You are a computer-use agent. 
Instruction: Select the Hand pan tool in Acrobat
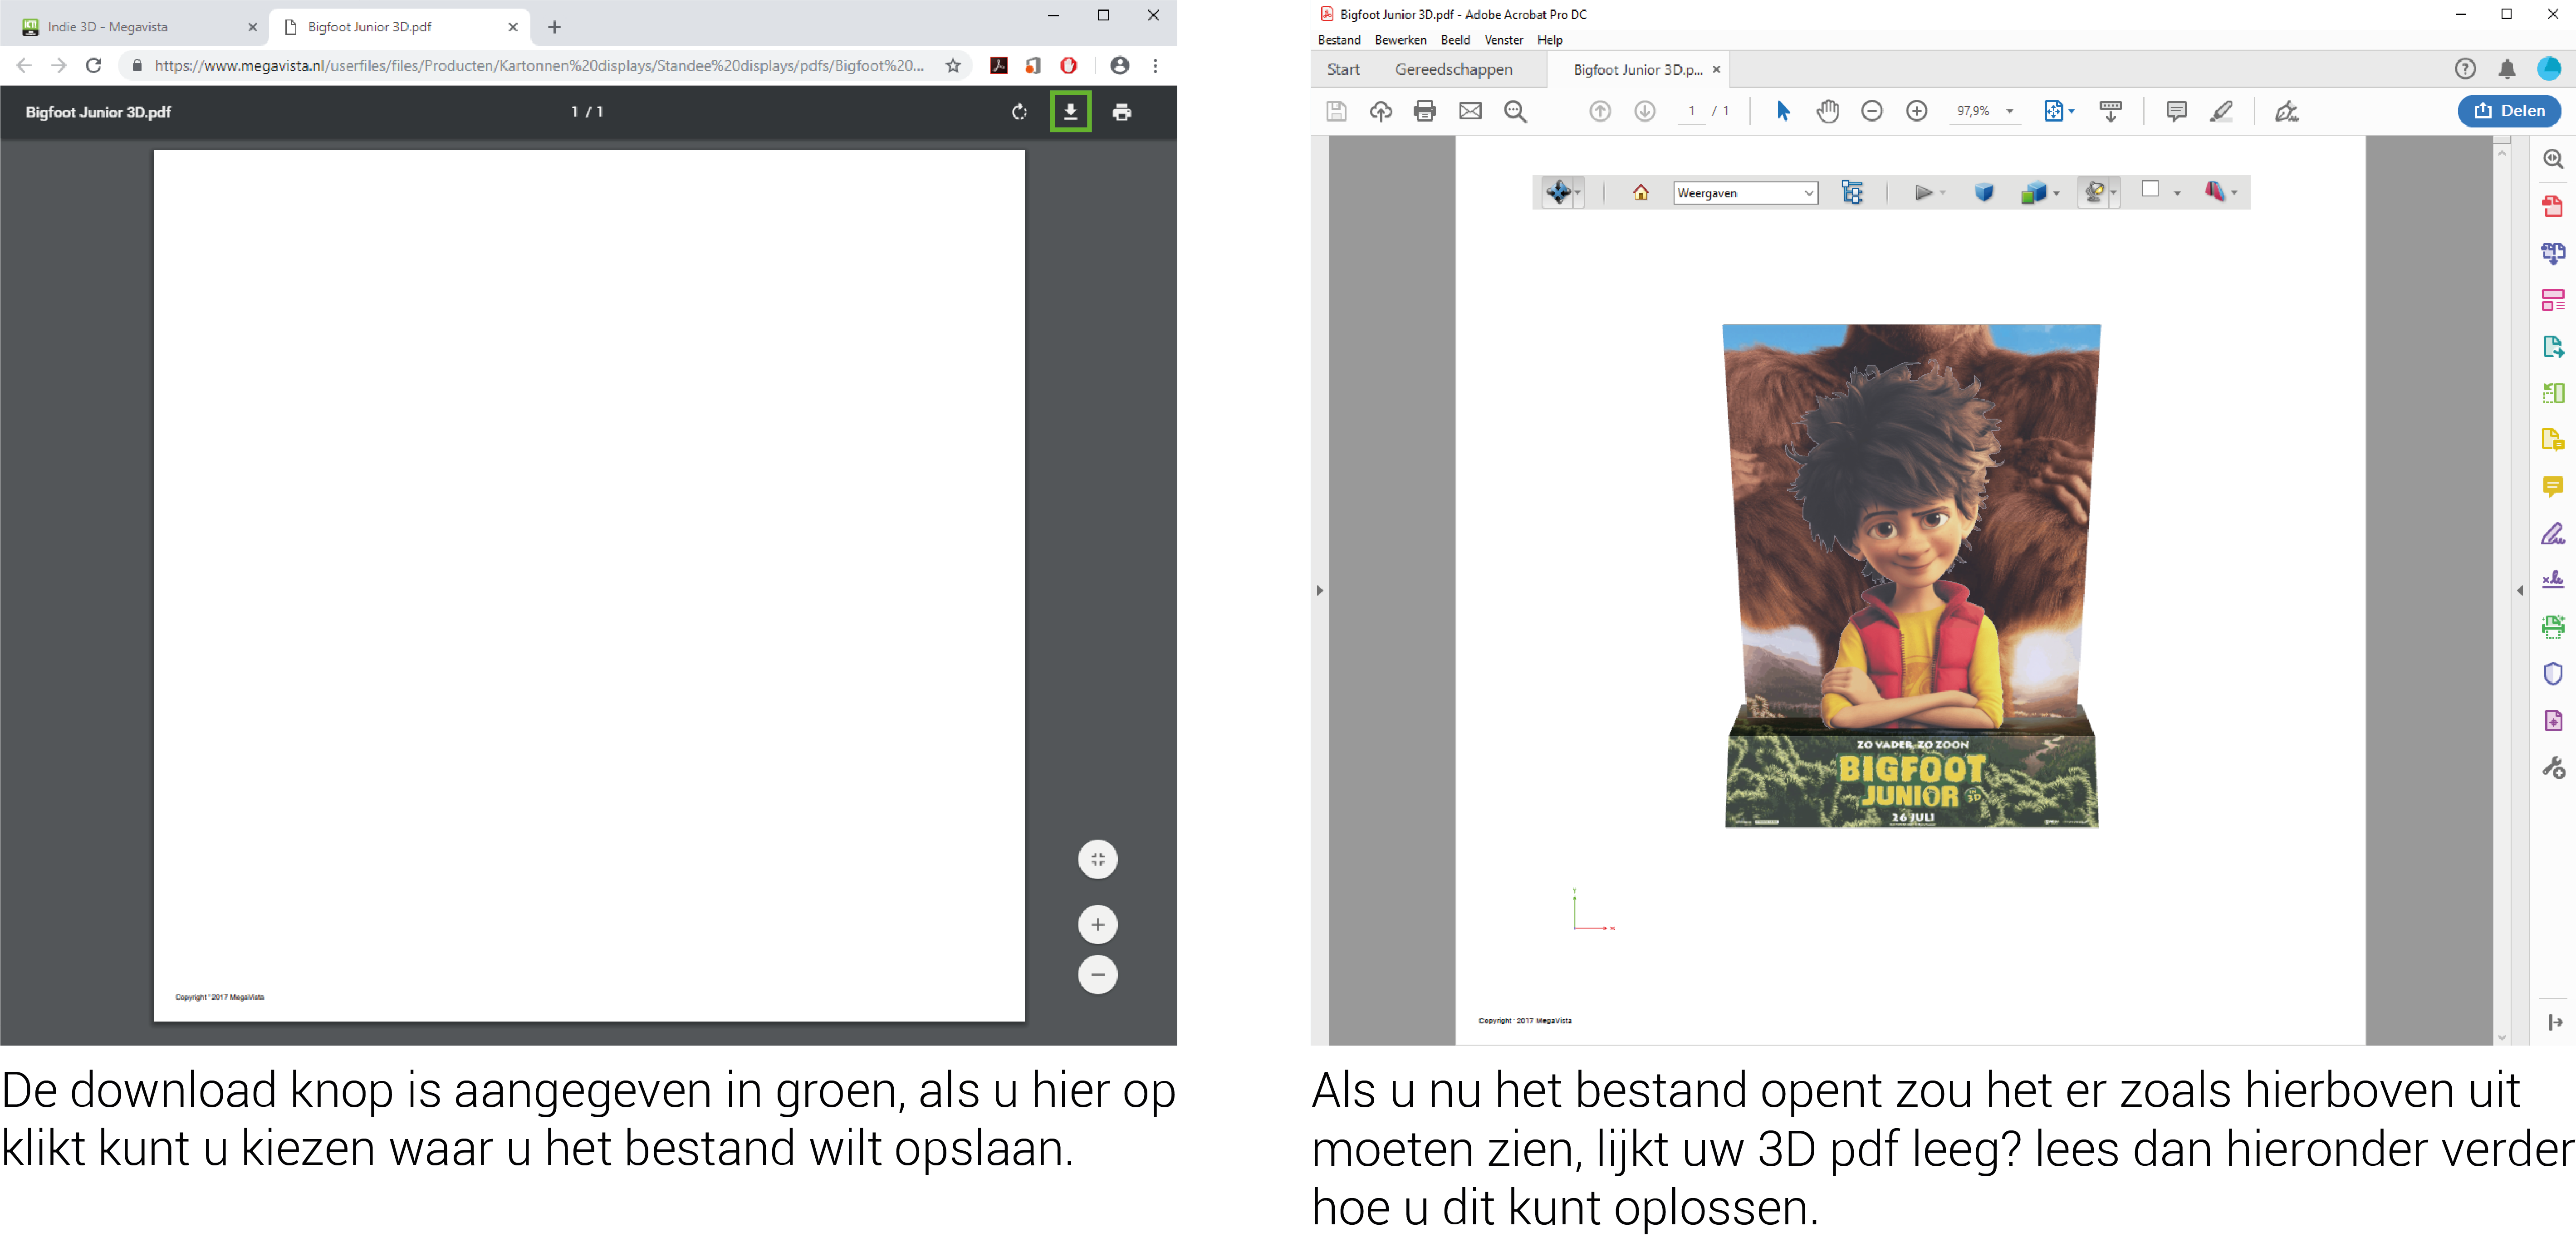(x=1827, y=111)
